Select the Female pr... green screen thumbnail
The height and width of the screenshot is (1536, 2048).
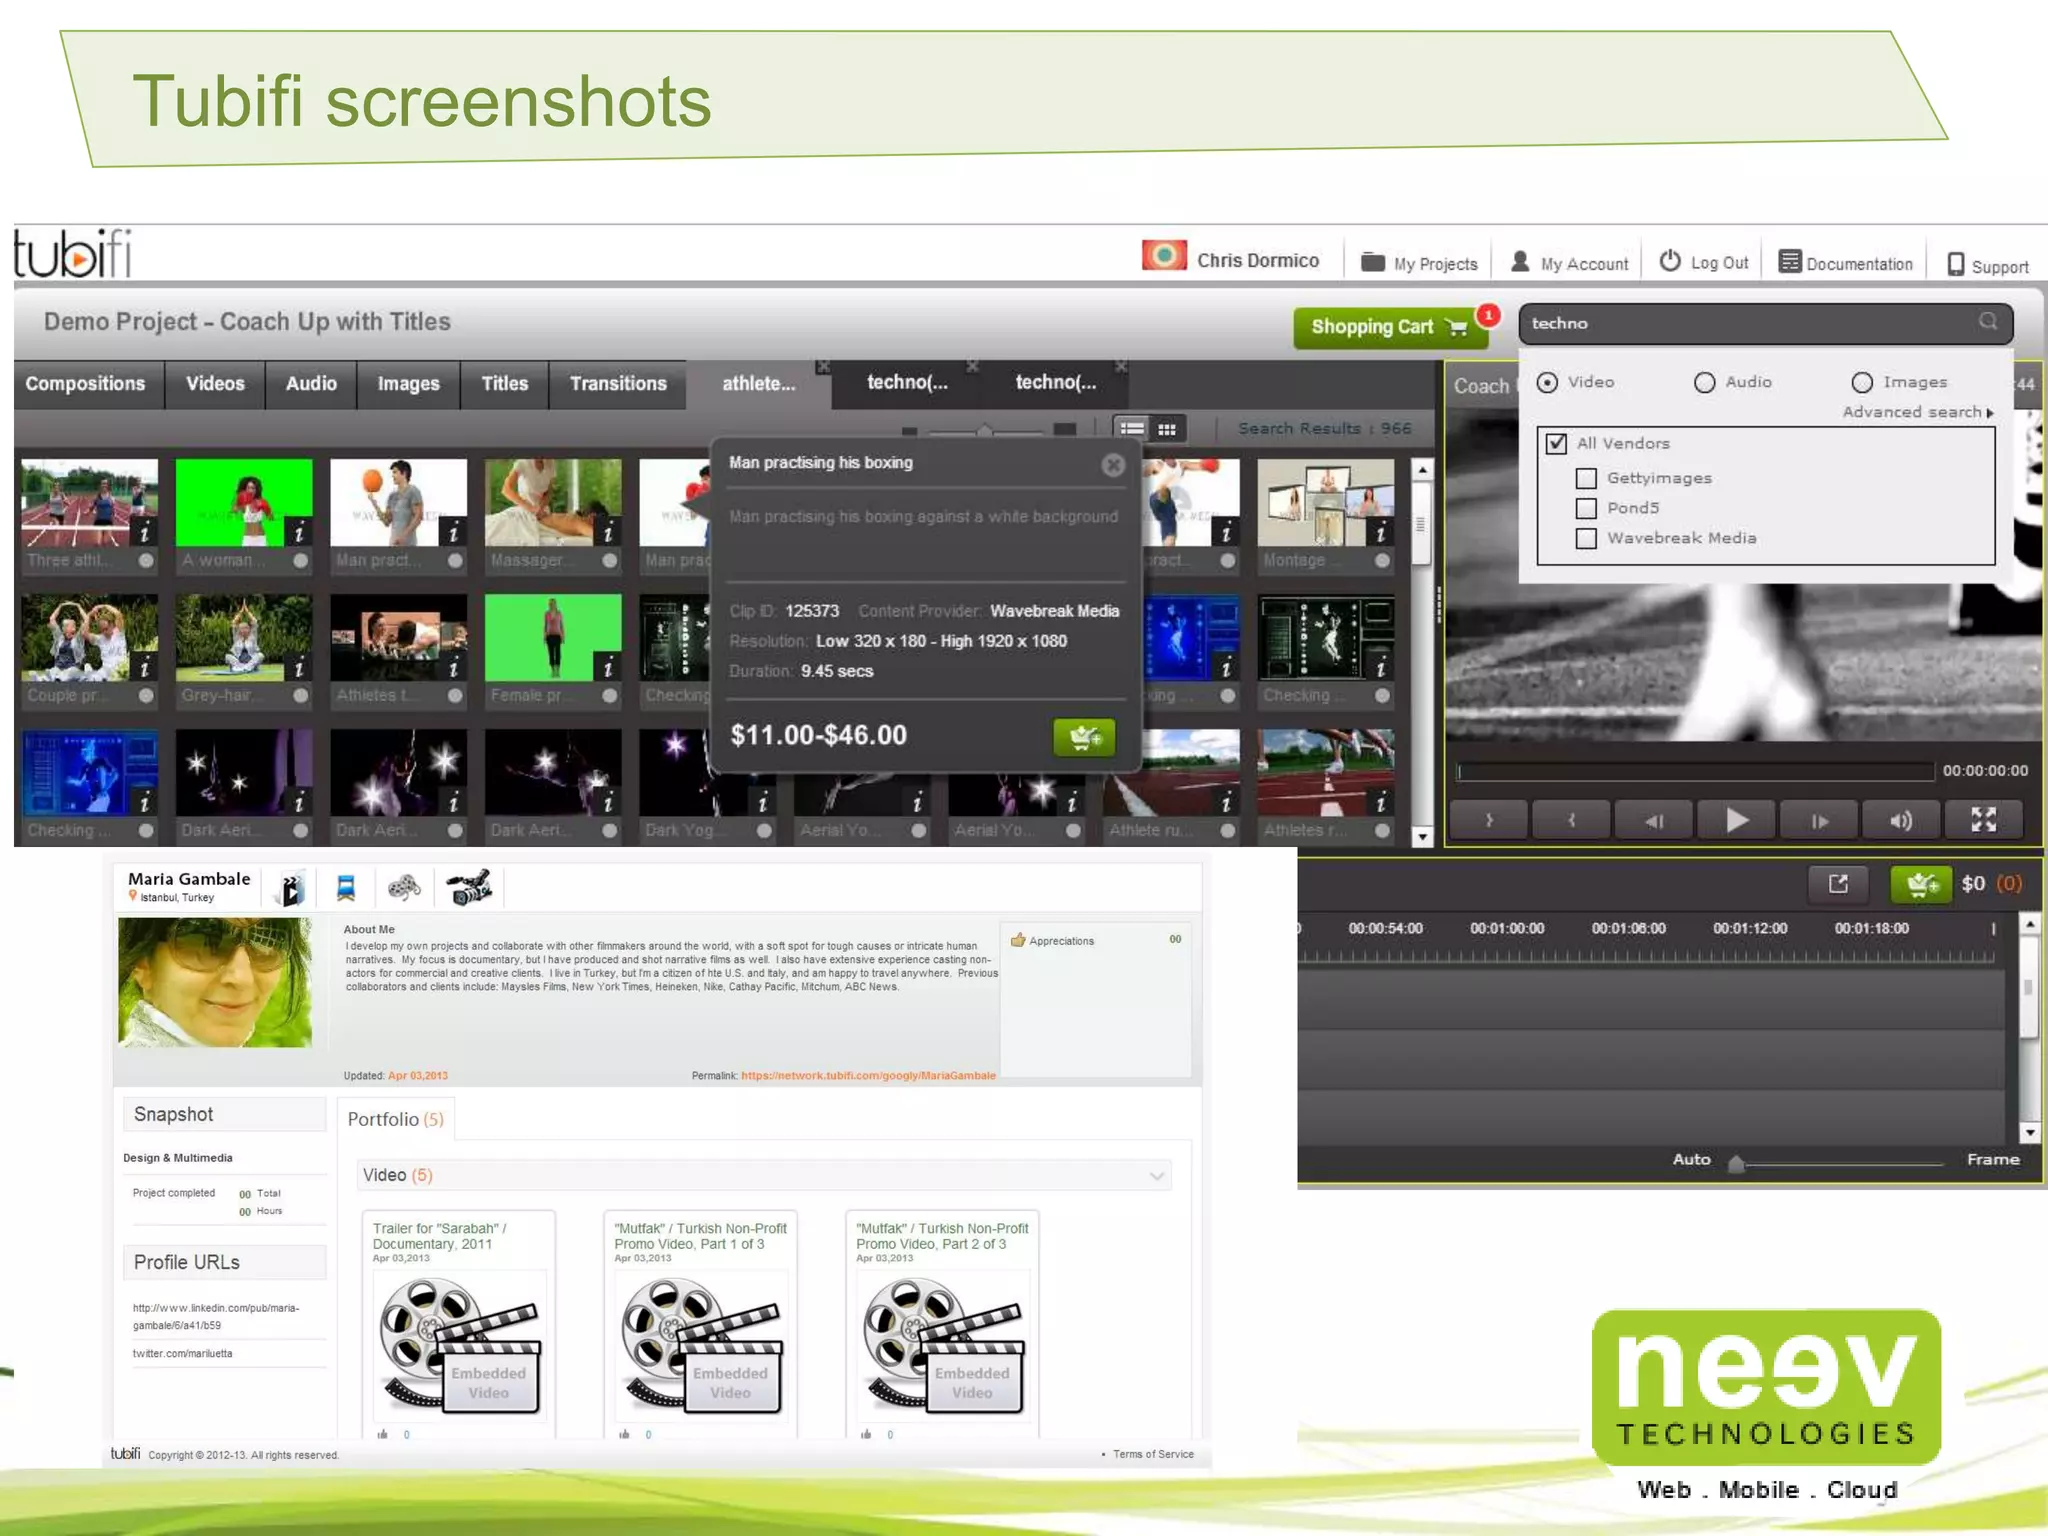tap(552, 637)
